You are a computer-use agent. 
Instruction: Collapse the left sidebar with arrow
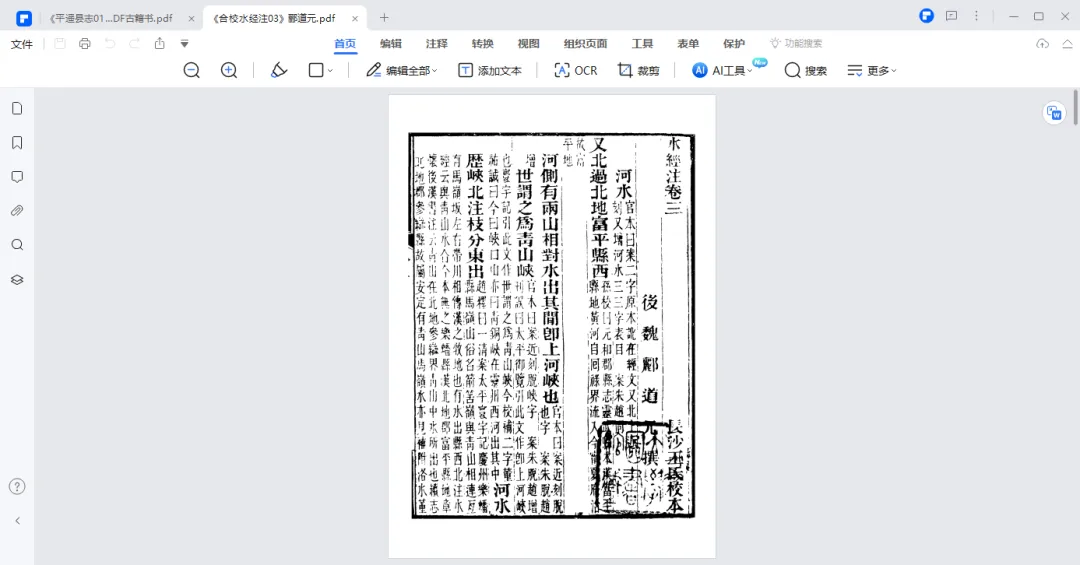pyautogui.click(x=17, y=520)
